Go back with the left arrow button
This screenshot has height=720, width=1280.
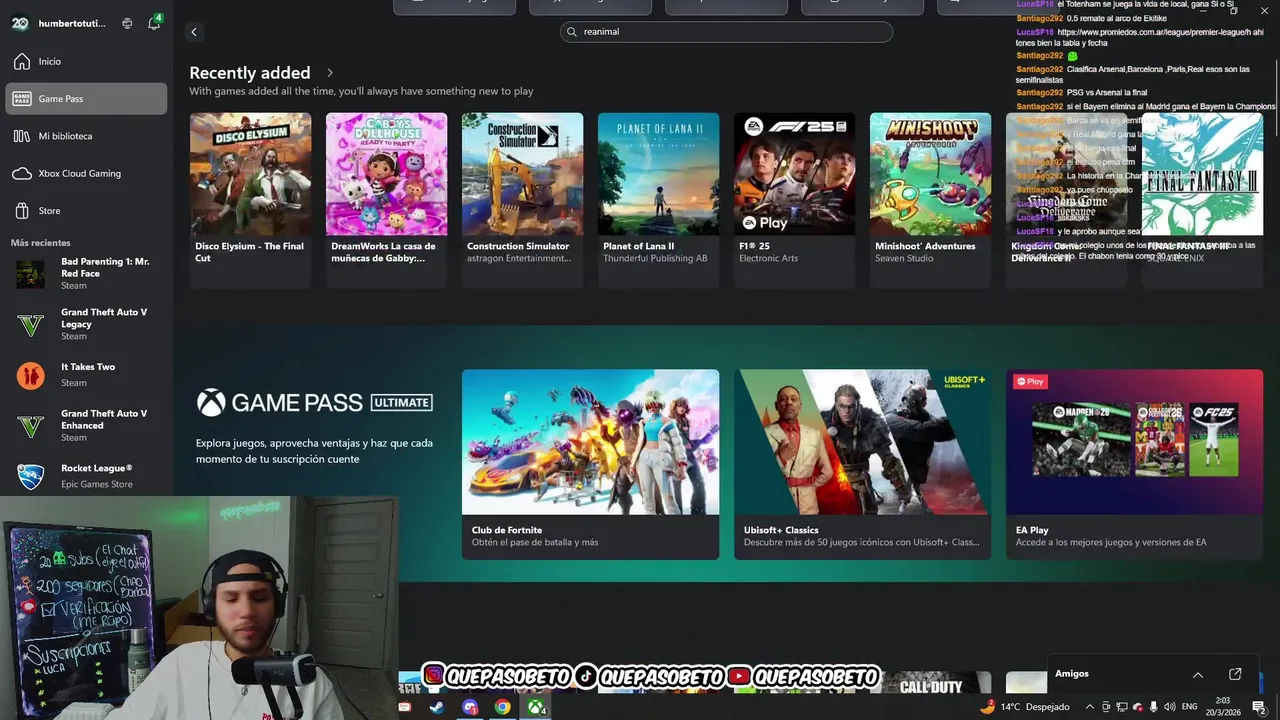tap(194, 32)
